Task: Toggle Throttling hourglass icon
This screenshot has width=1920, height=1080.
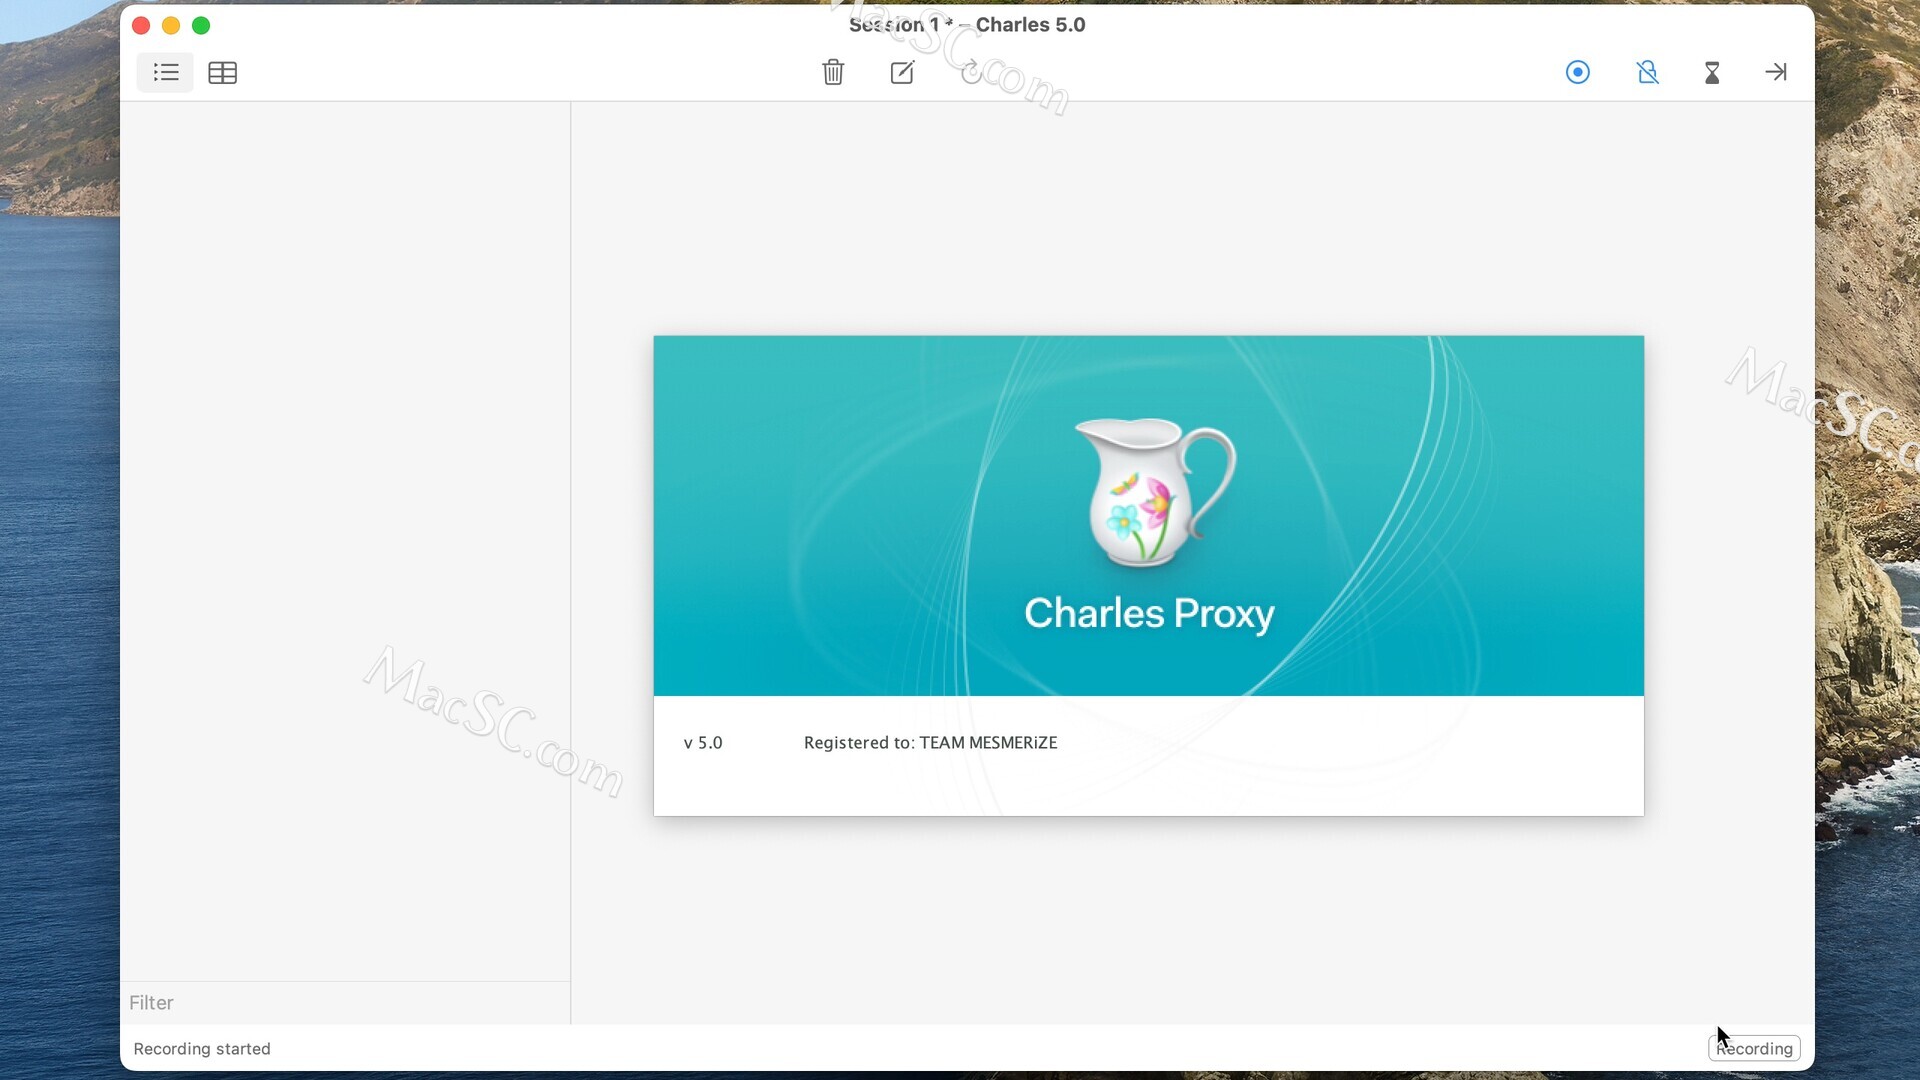Action: coord(1712,72)
